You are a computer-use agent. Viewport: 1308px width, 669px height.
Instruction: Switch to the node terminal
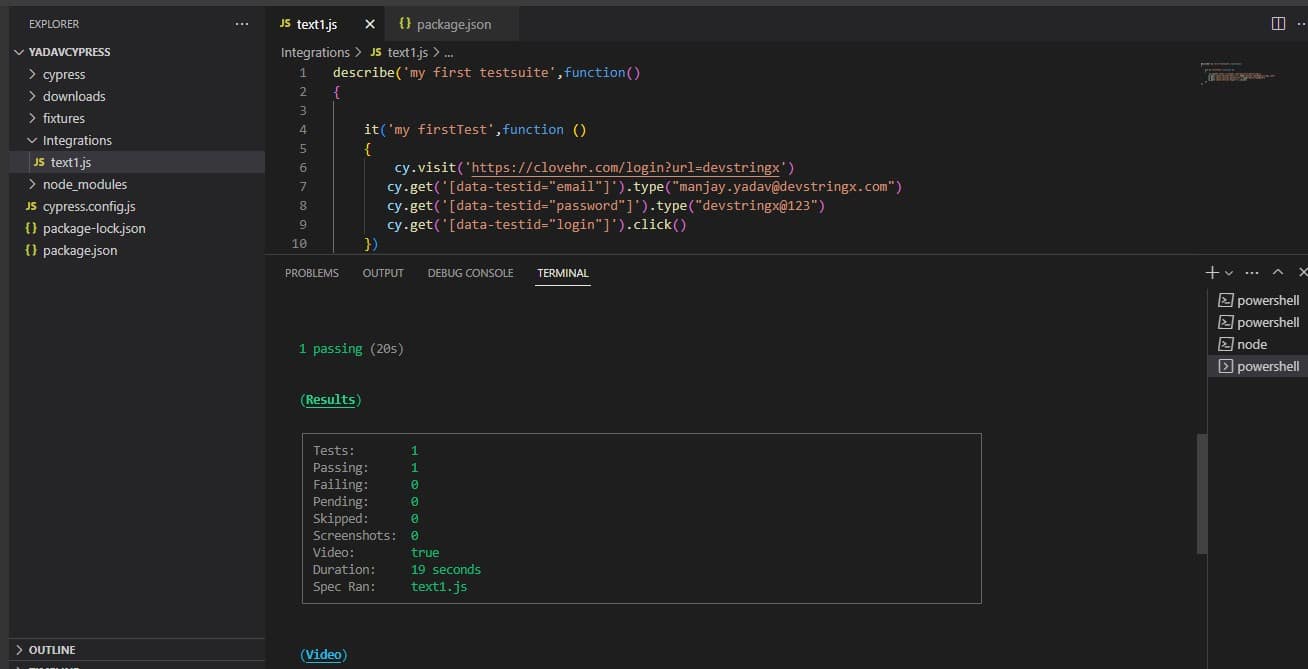click(1258, 344)
